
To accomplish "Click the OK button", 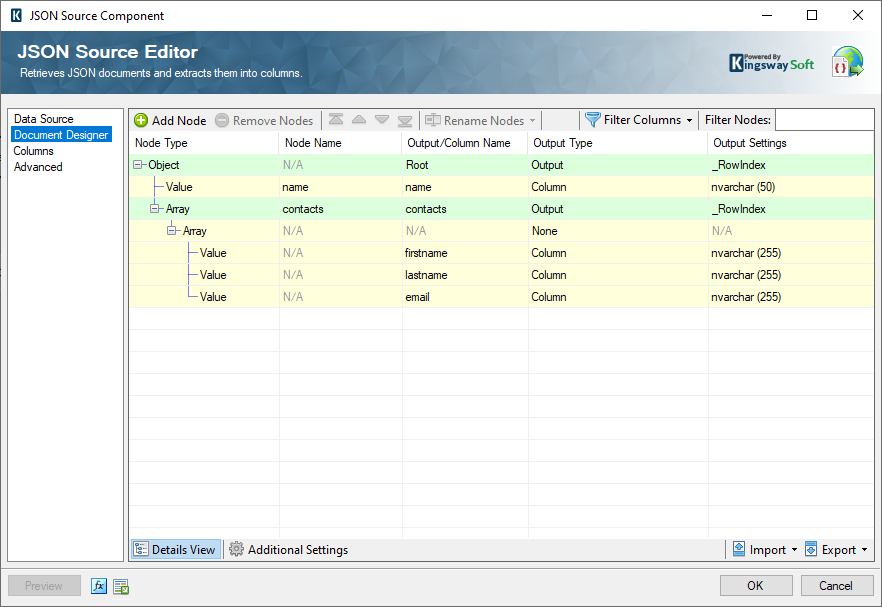I will [x=756, y=585].
